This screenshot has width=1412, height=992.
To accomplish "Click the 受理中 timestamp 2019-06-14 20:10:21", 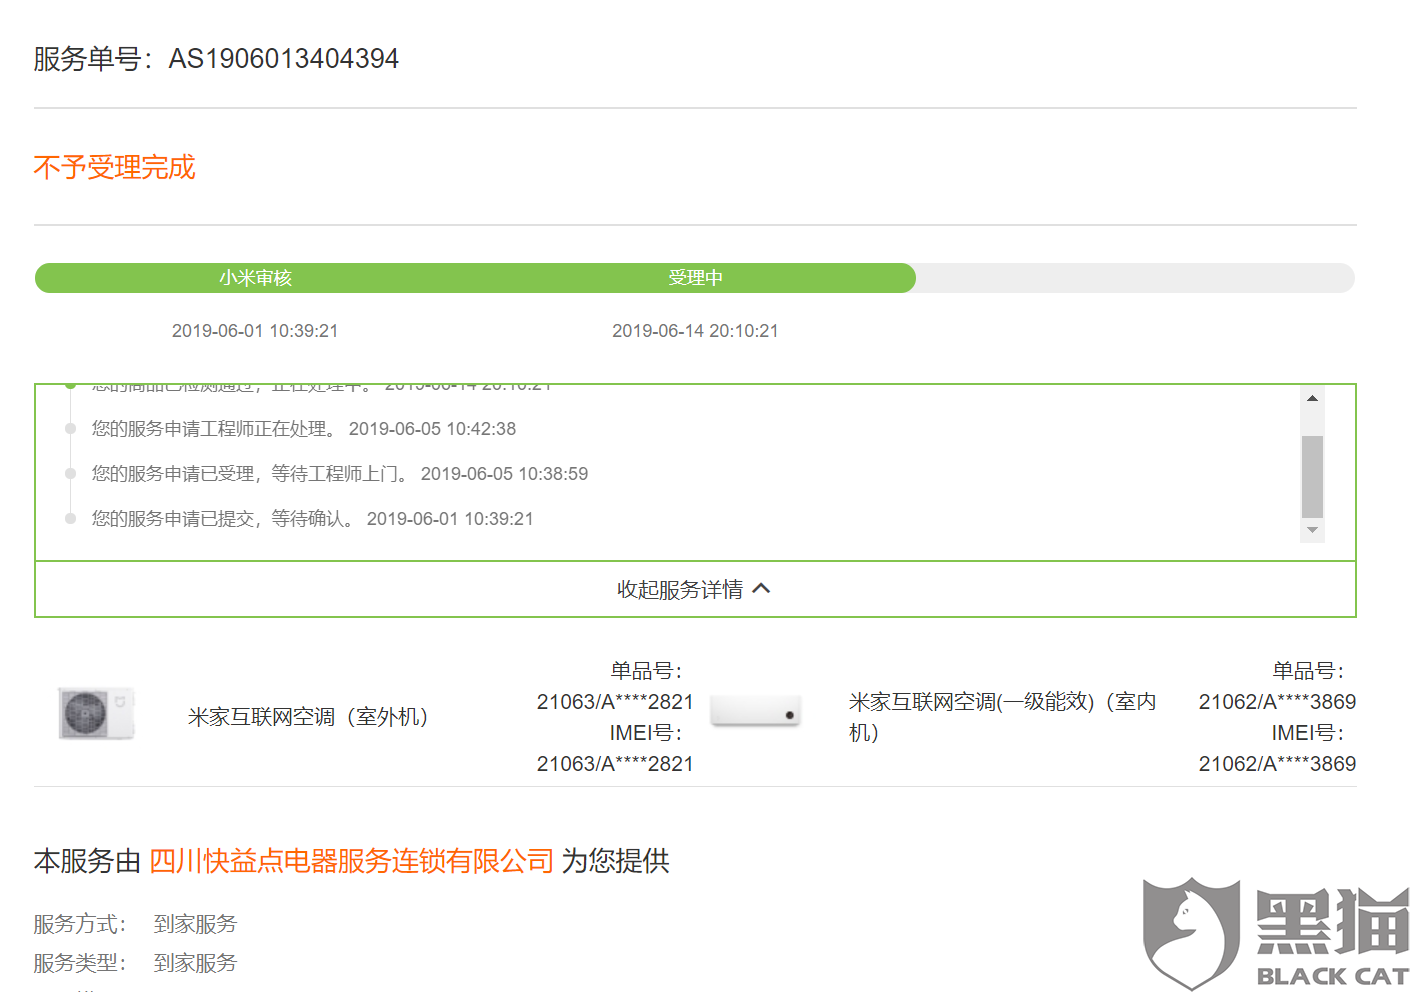I will (696, 331).
